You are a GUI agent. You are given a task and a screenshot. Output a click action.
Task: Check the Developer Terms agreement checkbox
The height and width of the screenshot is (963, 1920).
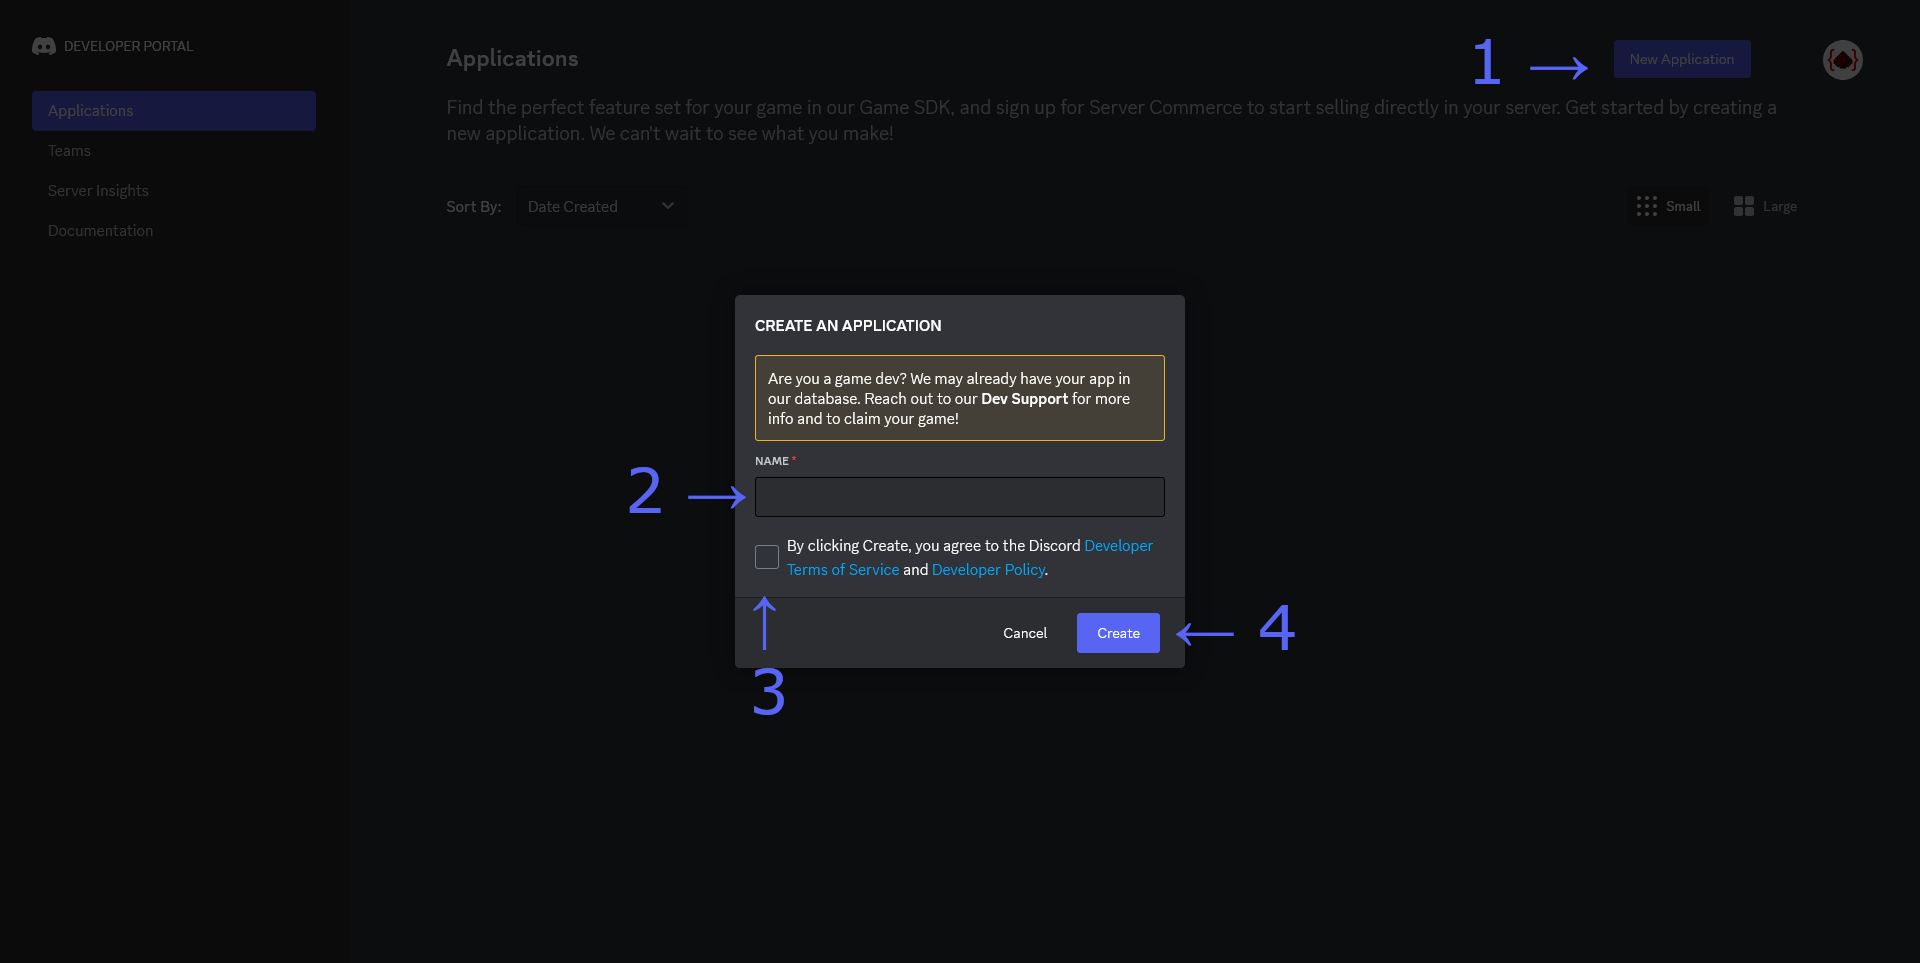(x=767, y=557)
